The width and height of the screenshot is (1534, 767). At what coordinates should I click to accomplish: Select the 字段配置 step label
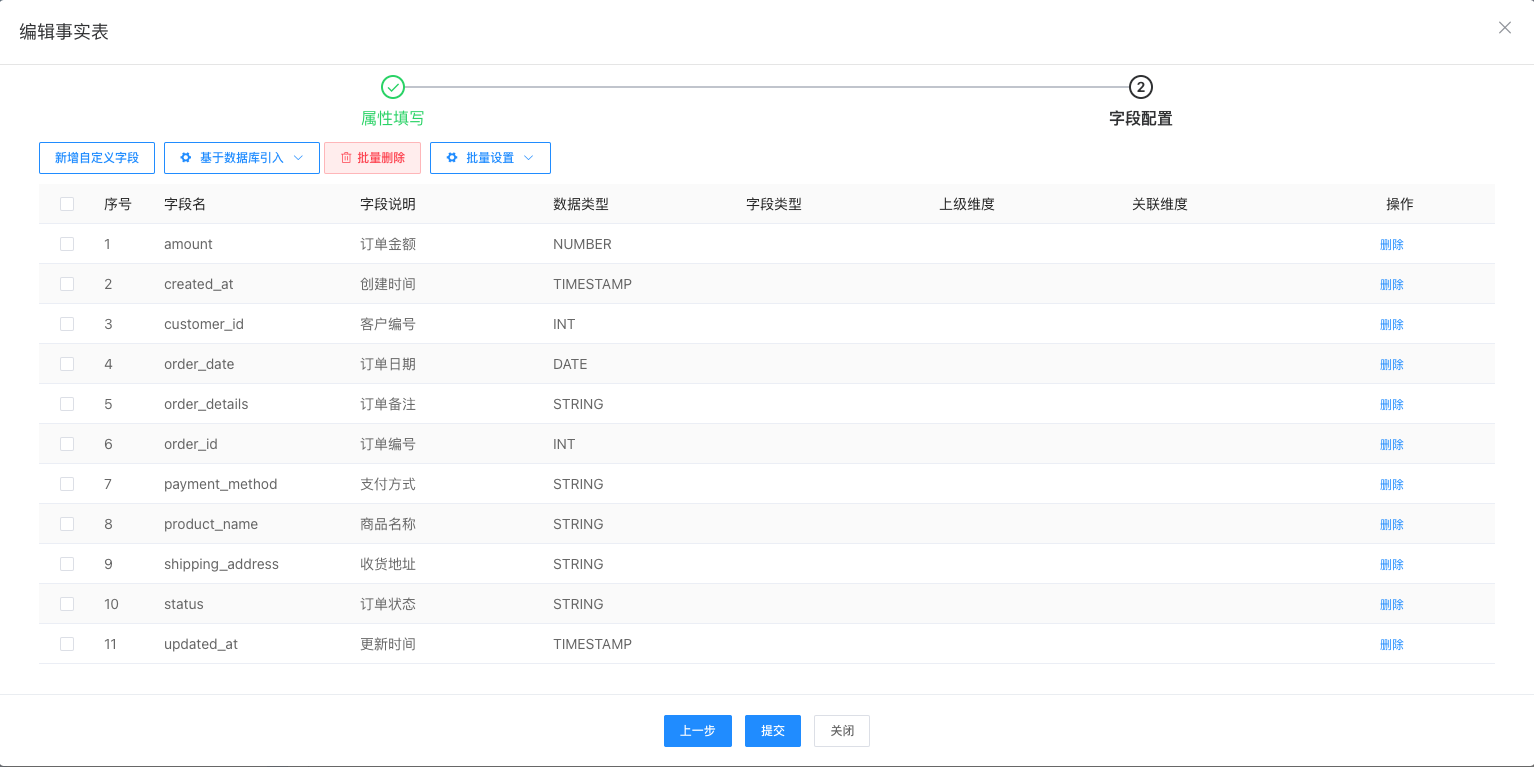1140,118
